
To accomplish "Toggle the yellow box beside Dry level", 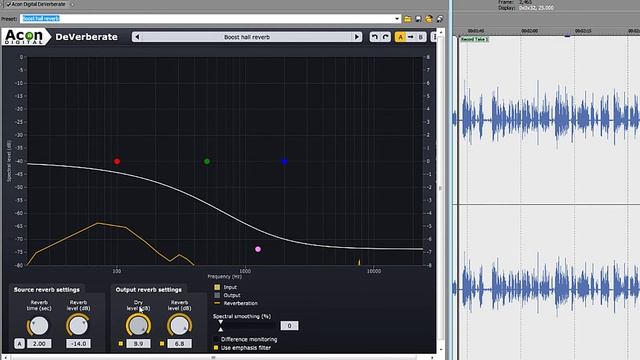I will pyautogui.click(x=120, y=344).
